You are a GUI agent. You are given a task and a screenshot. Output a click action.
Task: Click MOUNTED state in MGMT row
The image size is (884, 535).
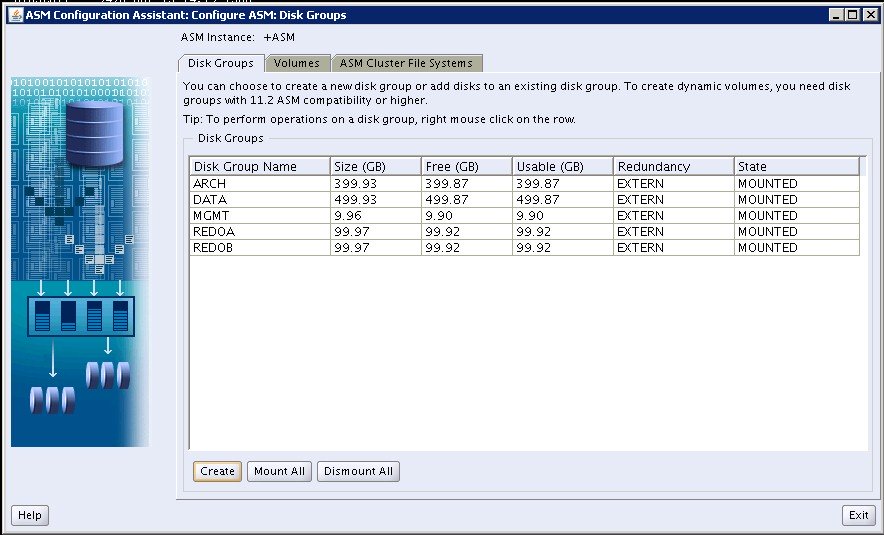pos(768,216)
